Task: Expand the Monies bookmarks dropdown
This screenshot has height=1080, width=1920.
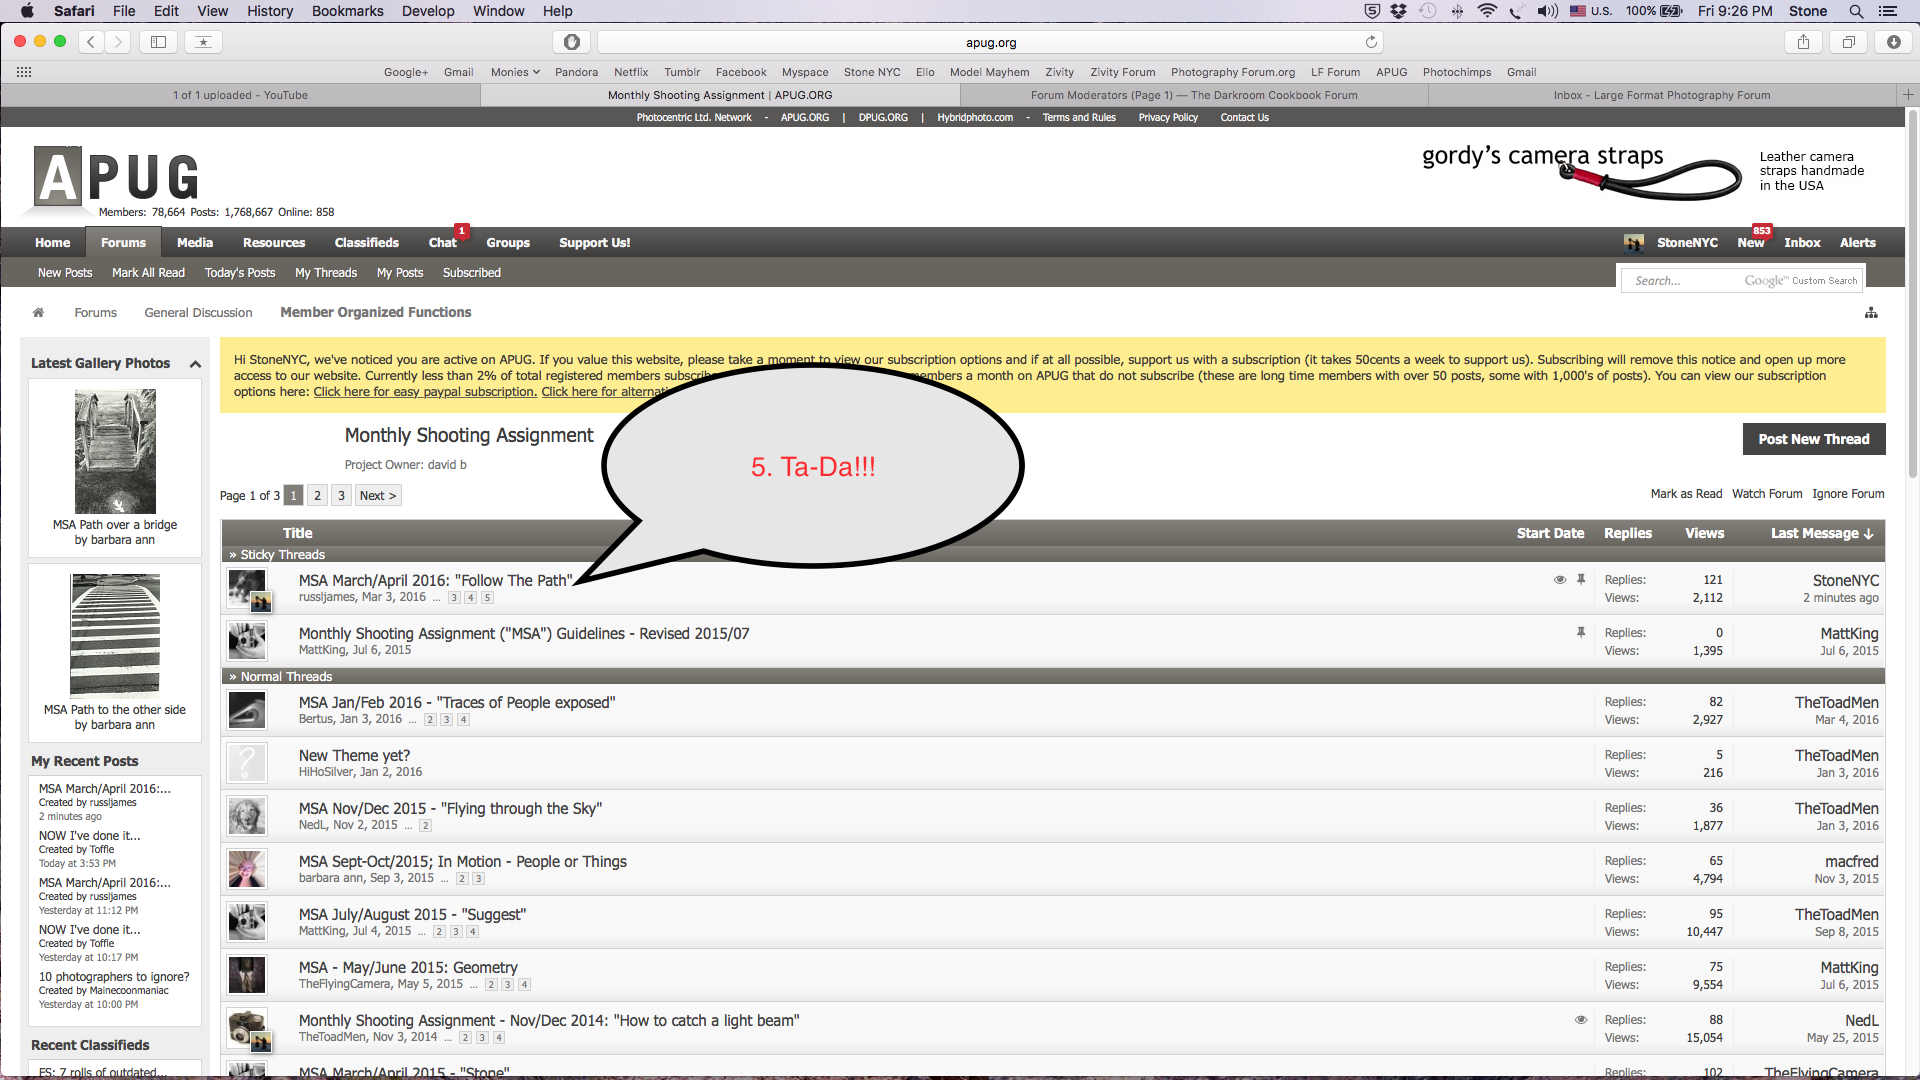Action: click(515, 72)
